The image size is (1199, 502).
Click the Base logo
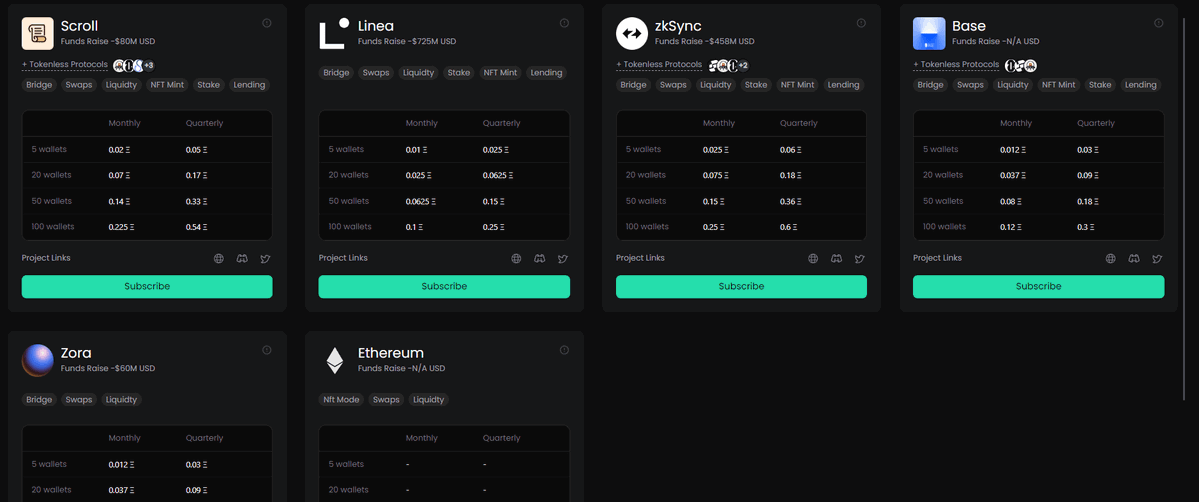pos(929,33)
